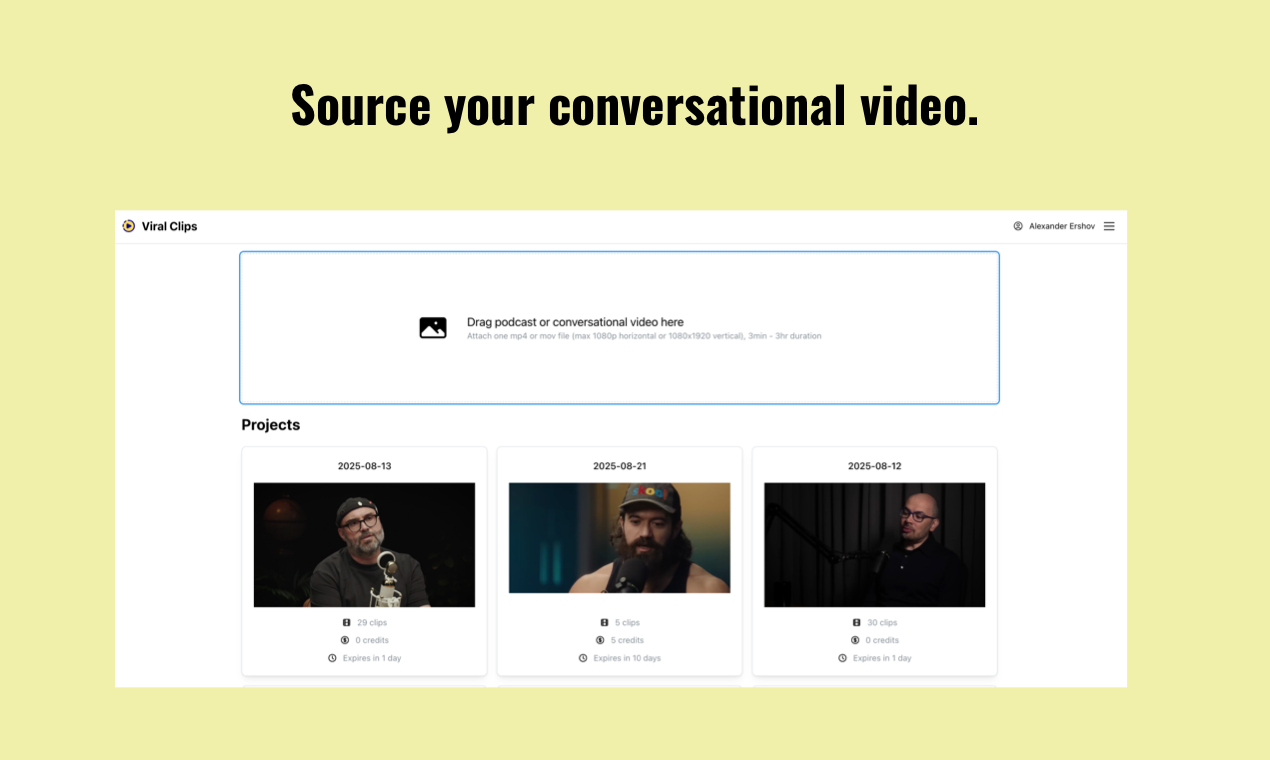1270x760 pixels.
Task: Click clips icon on the 2025-08-12 project
Action: pos(857,622)
